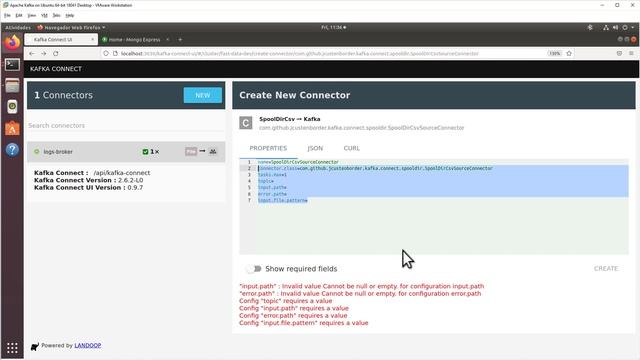
Task: Click the logs-broker topology icon
Action: pos(213,151)
